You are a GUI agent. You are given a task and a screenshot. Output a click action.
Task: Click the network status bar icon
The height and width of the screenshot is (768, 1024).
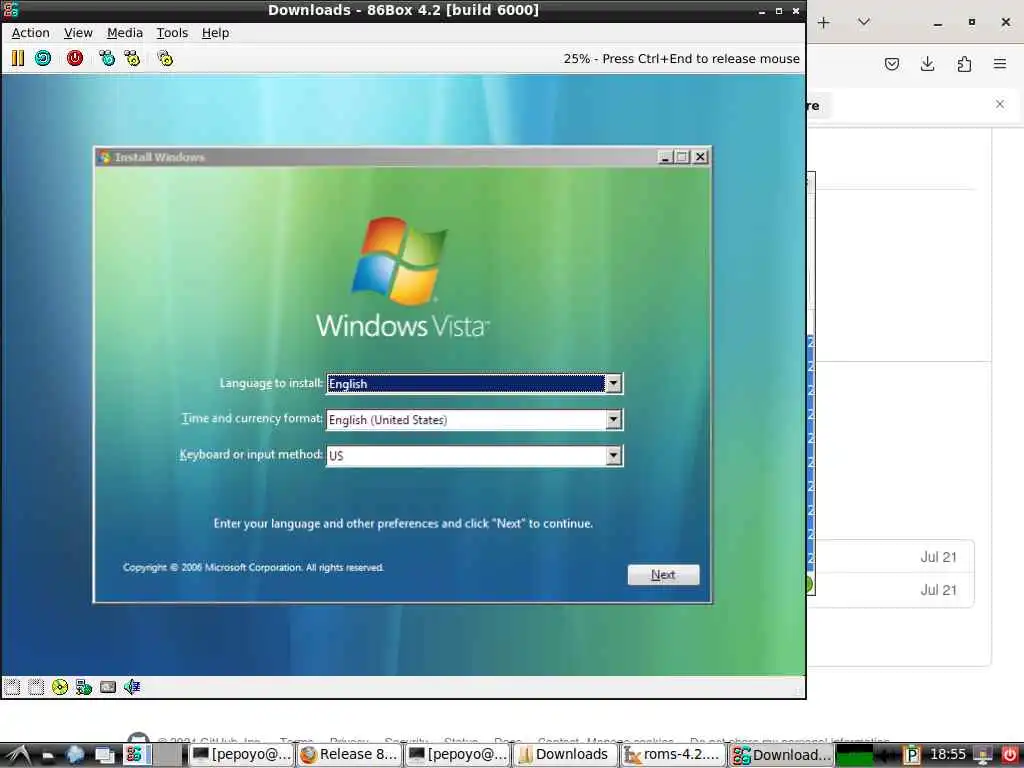click(x=84, y=686)
